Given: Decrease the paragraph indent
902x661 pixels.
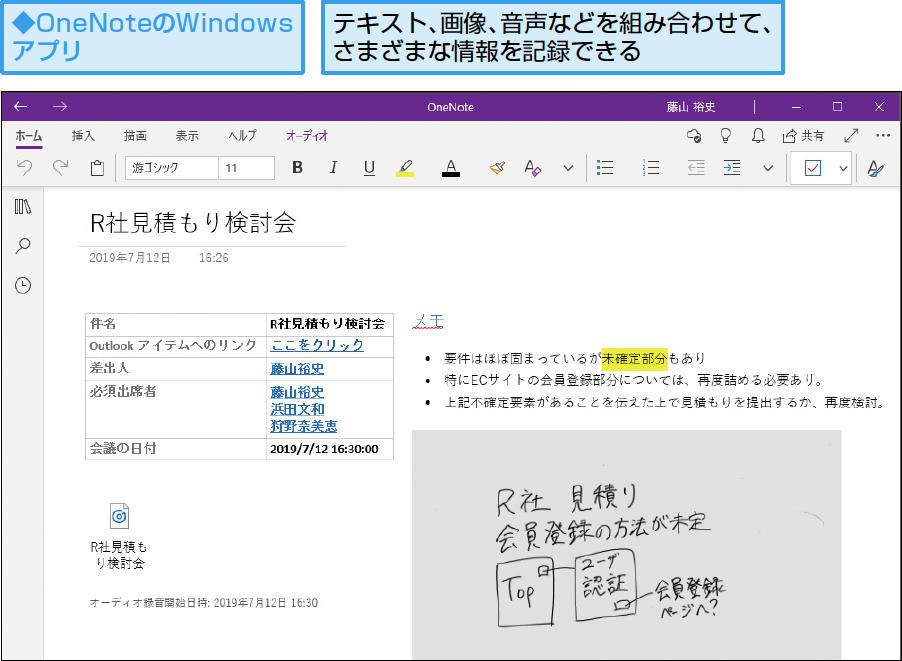Looking at the screenshot, I should 696,167.
